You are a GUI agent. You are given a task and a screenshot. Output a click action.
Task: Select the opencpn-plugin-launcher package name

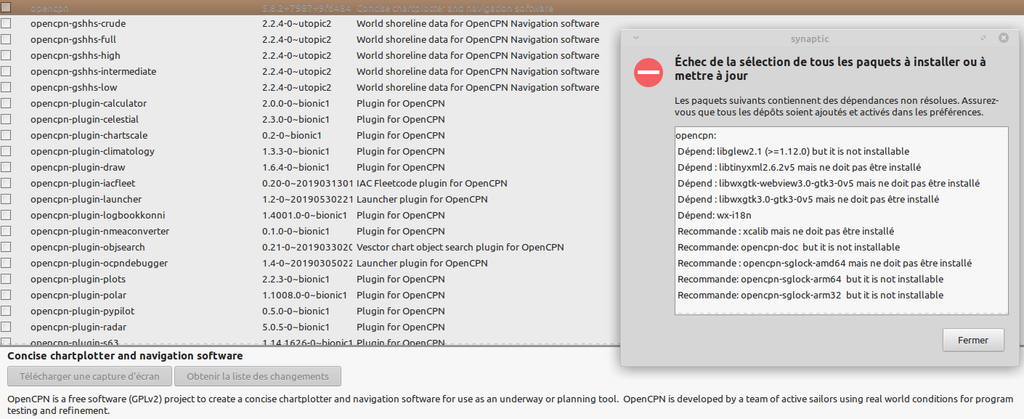[86, 199]
